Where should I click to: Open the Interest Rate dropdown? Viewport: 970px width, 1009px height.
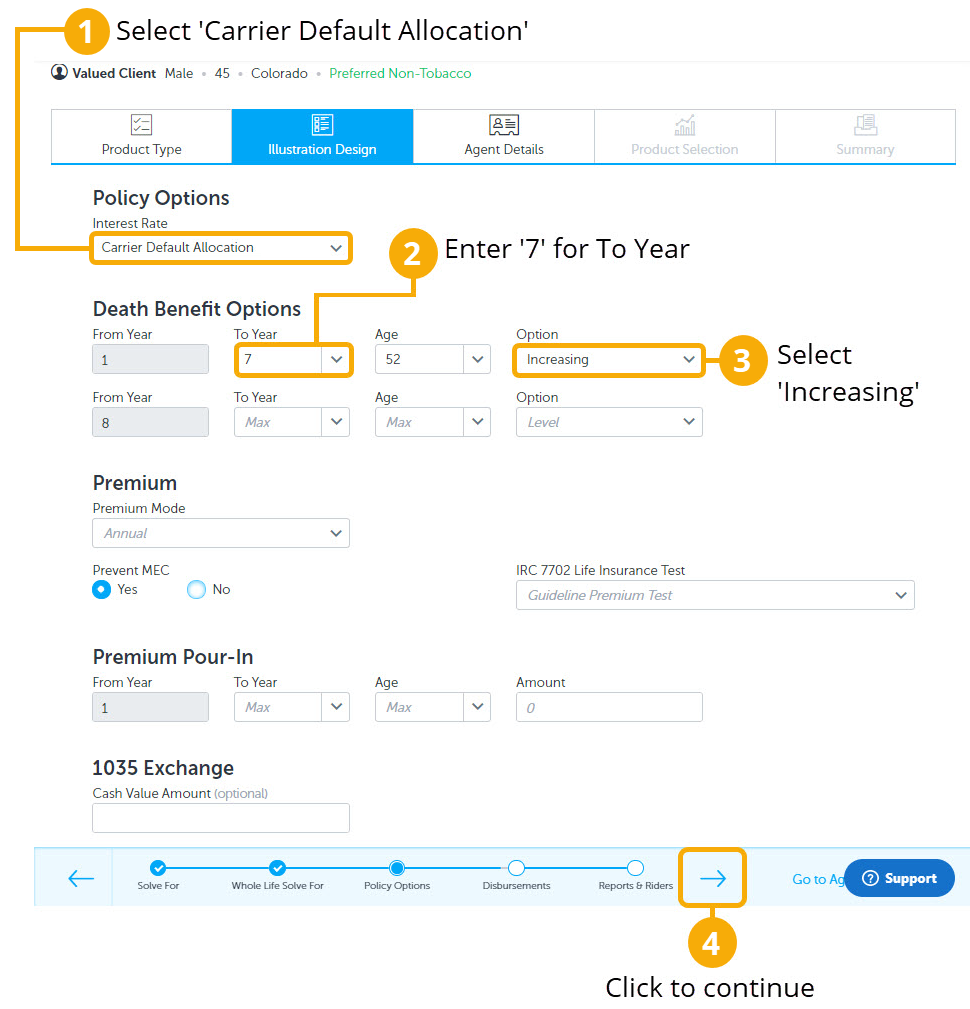pyautogui.click(x=220, y=248)
